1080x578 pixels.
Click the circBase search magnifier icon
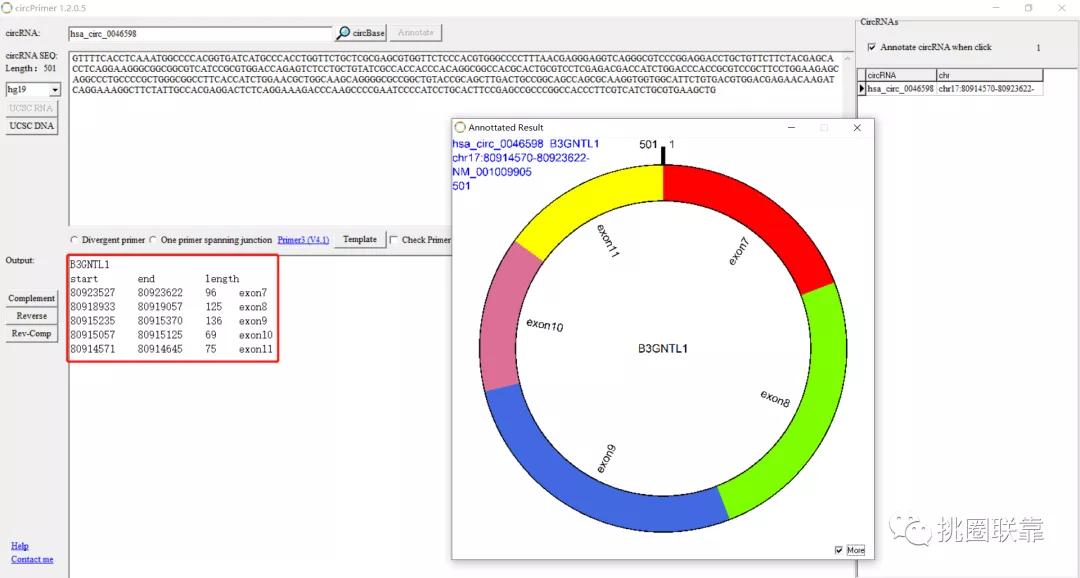pyautogui.click(x=344, y=33)
